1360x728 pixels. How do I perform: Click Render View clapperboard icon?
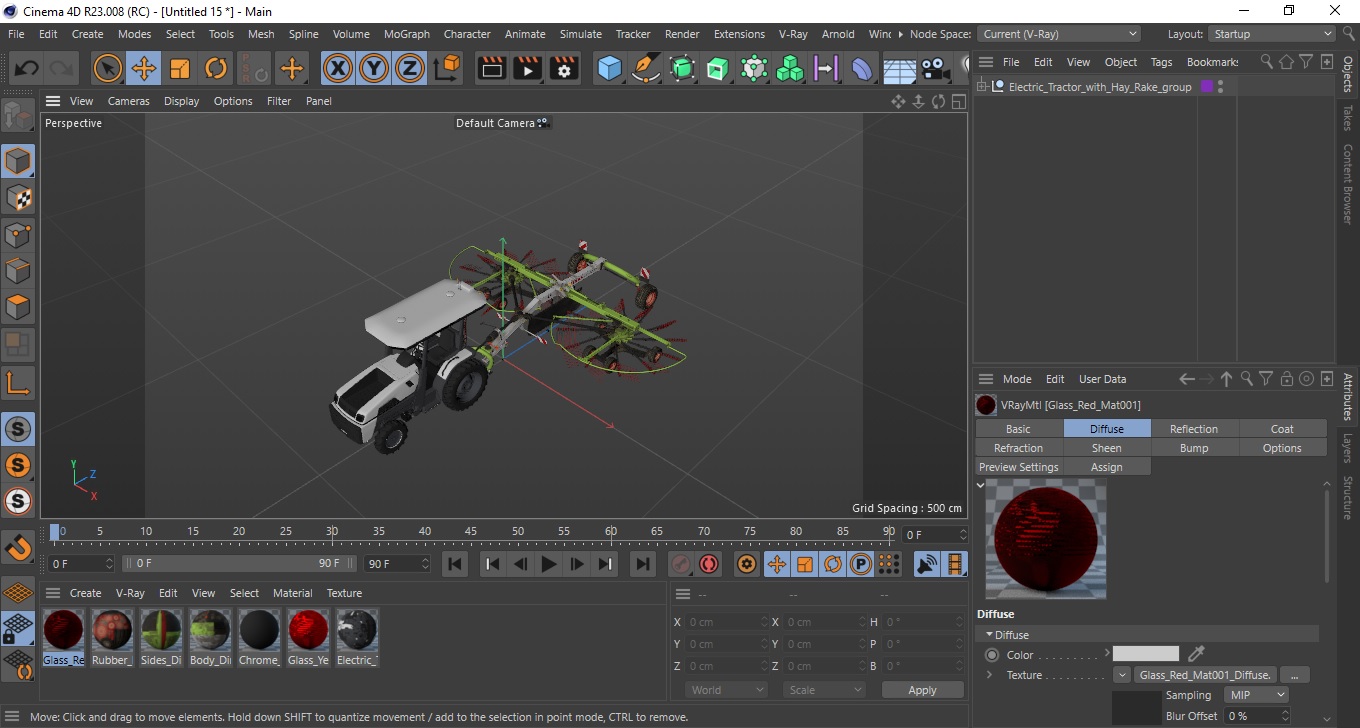click(492, 69)
